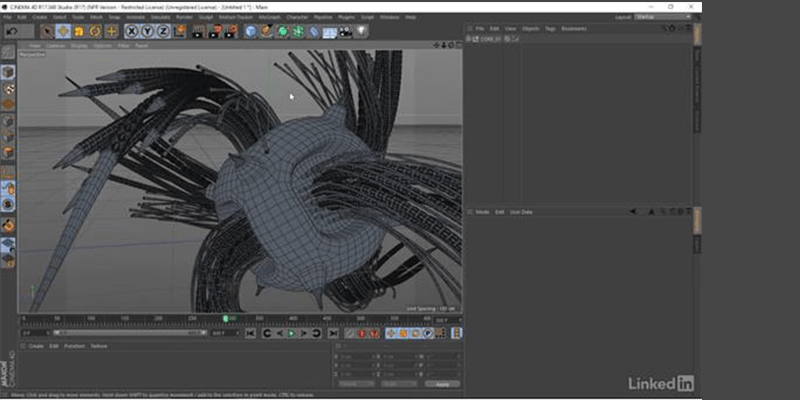The image size is (800, 400).
Task: Add a Cube primitive object
Action: [x=251, y=31]
